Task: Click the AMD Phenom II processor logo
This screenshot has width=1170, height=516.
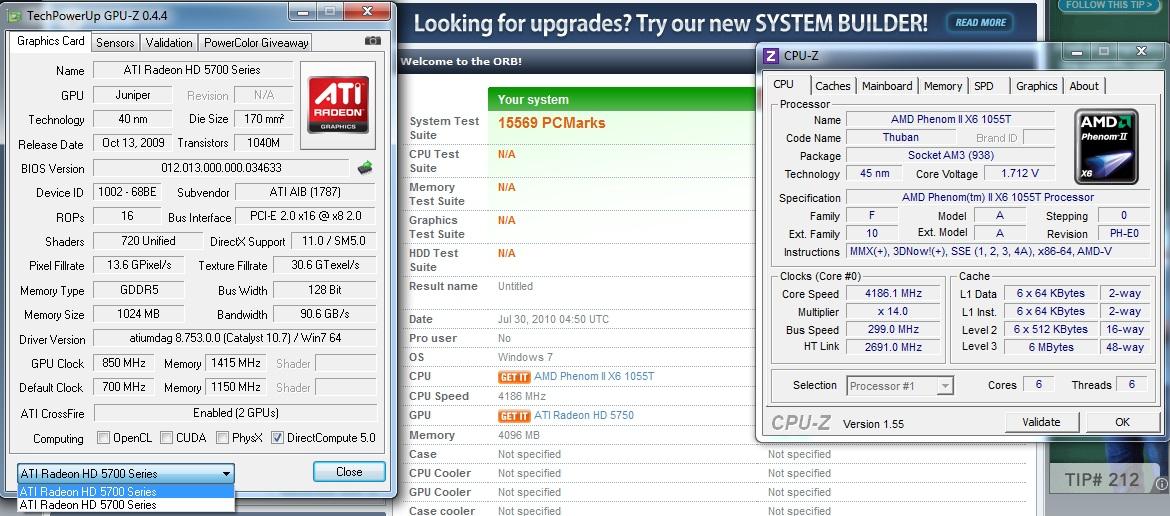Action: click(x=1109, y=147)
